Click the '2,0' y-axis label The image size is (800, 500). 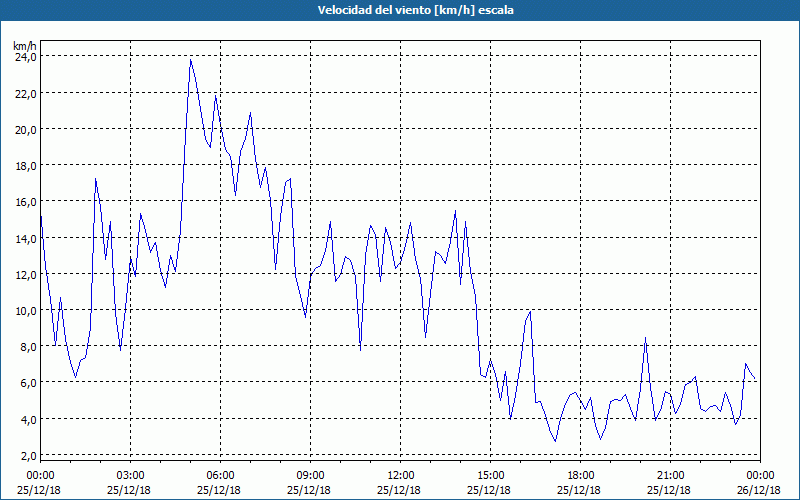[28, 456]
